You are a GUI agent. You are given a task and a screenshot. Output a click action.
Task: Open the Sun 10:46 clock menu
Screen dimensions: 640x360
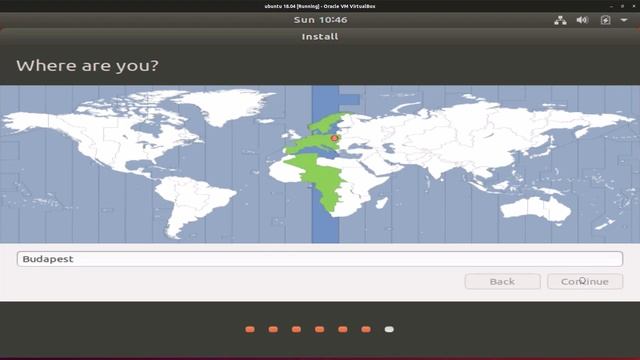point(320,20)
